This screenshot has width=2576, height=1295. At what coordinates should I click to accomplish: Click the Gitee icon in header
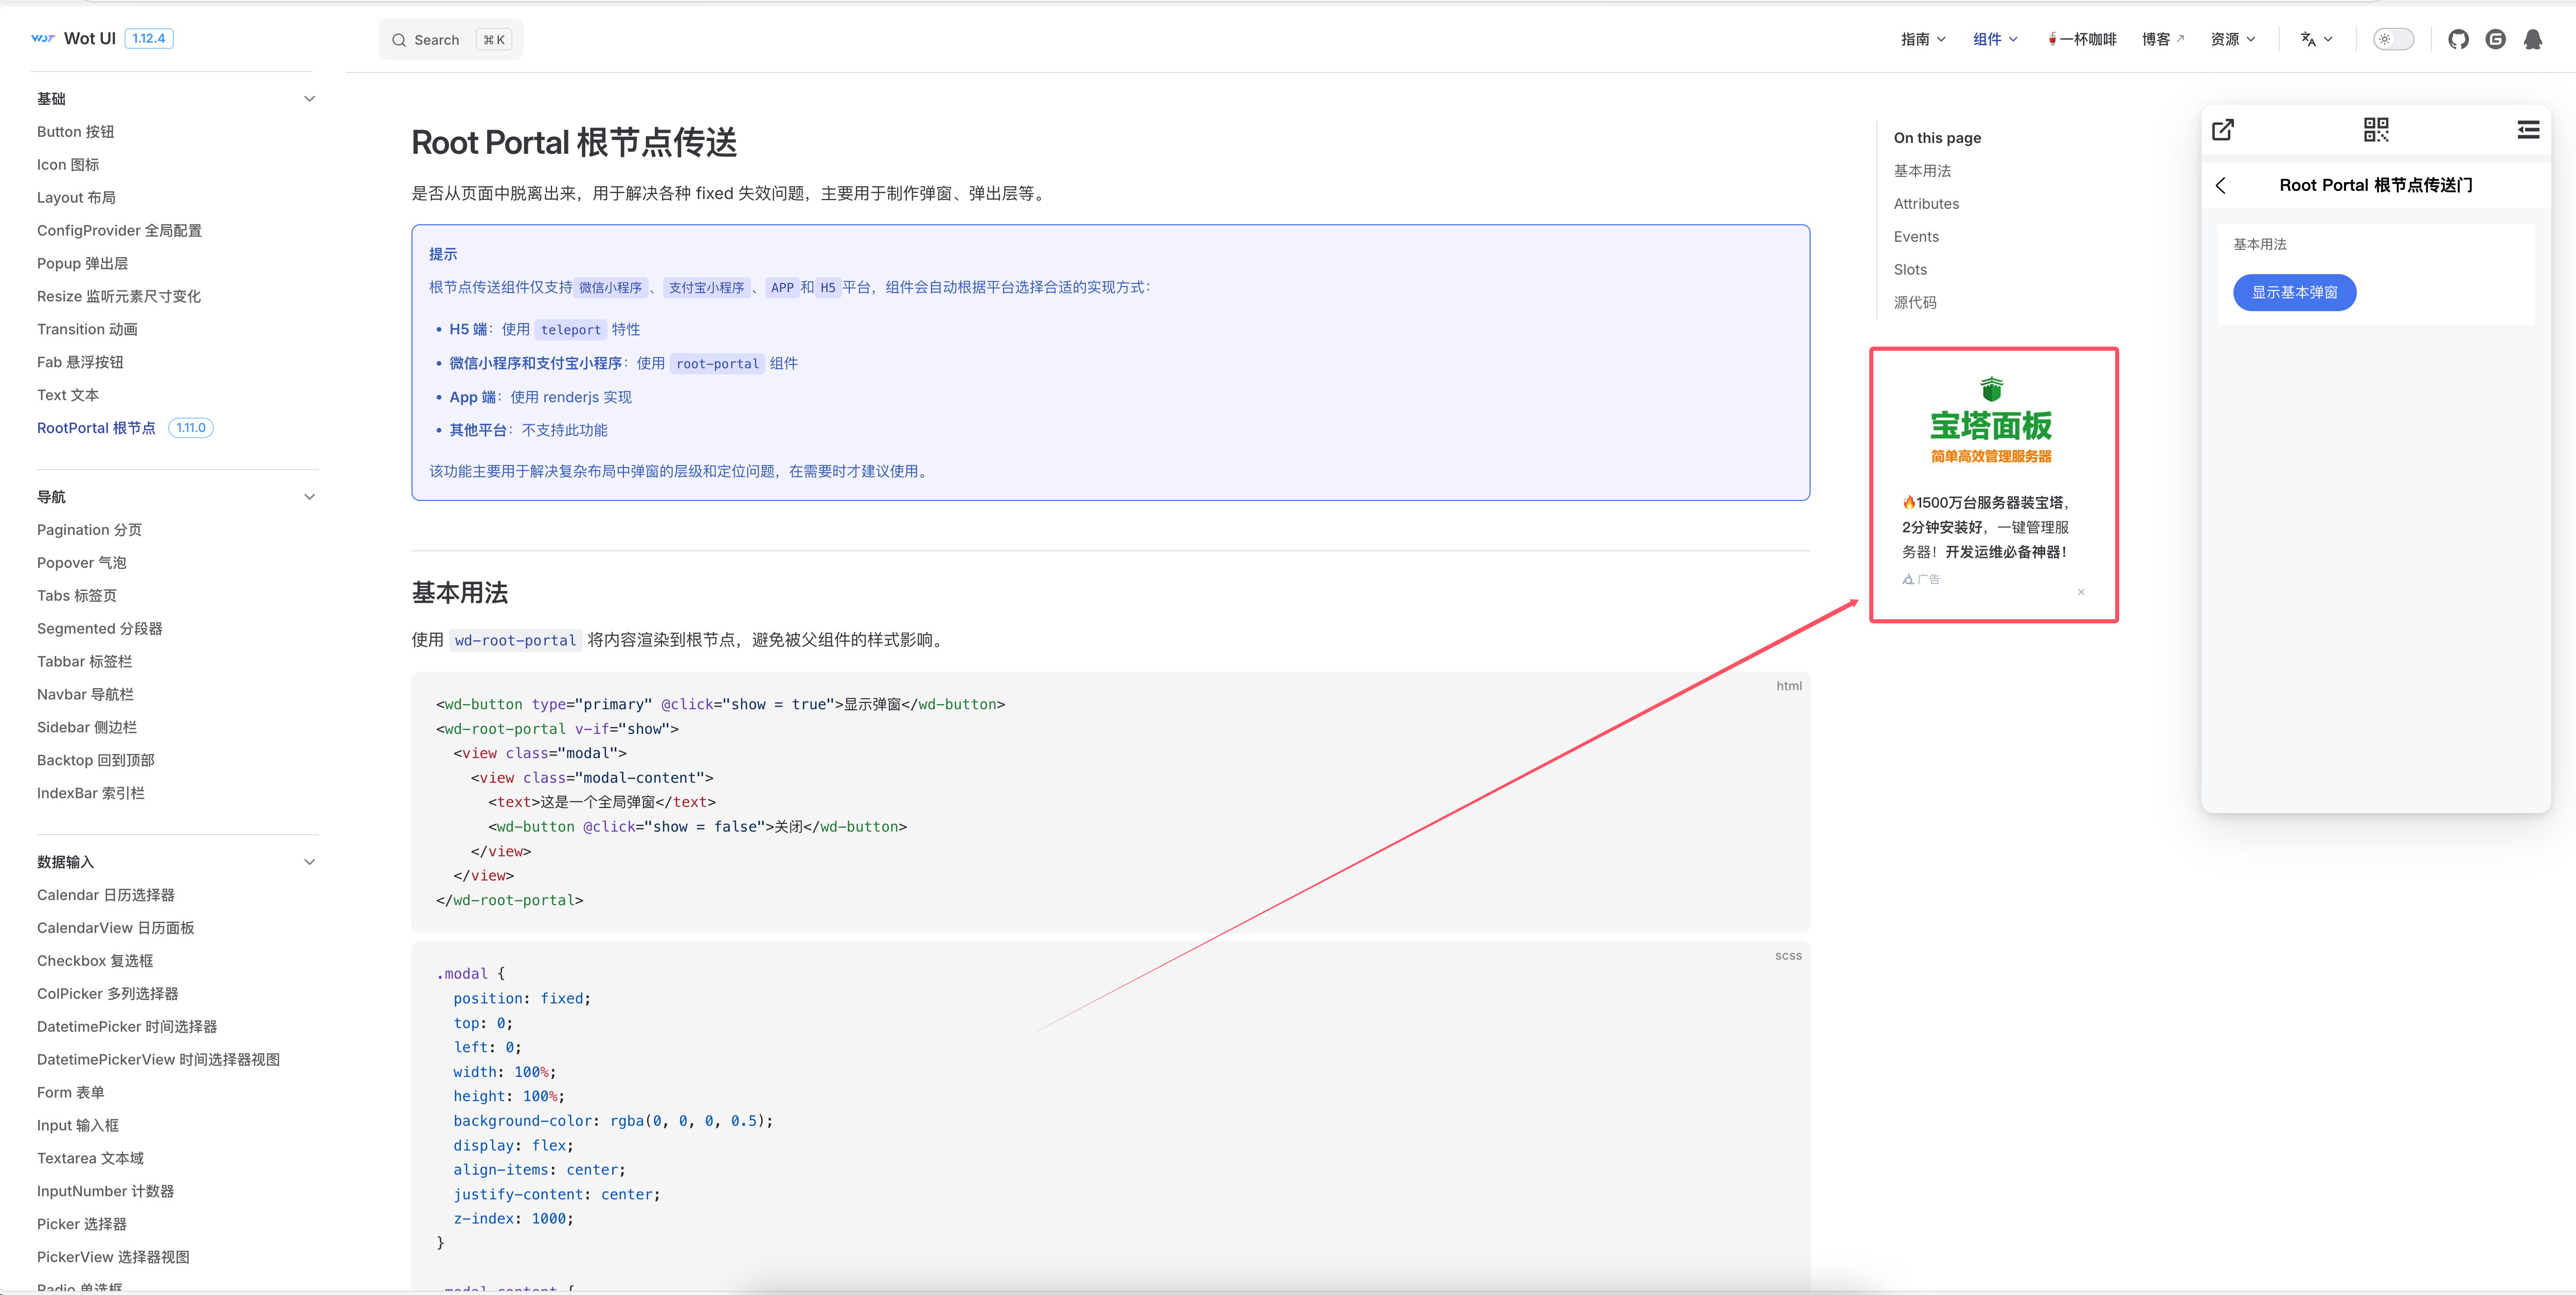[2495, 39]
